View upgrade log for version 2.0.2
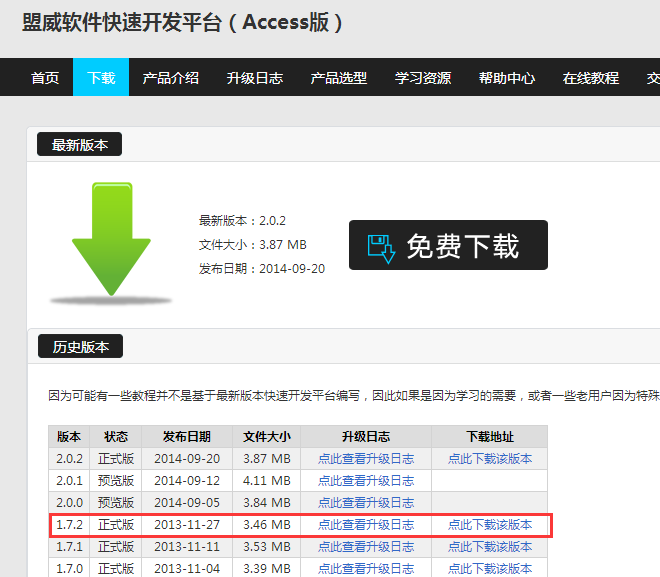This screenshot has height=577, width=660. pos(366,459)
